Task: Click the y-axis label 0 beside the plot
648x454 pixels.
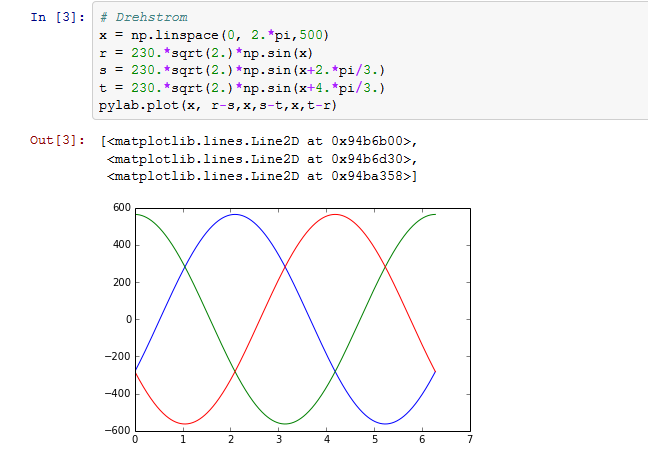Action: click(129, 319)
